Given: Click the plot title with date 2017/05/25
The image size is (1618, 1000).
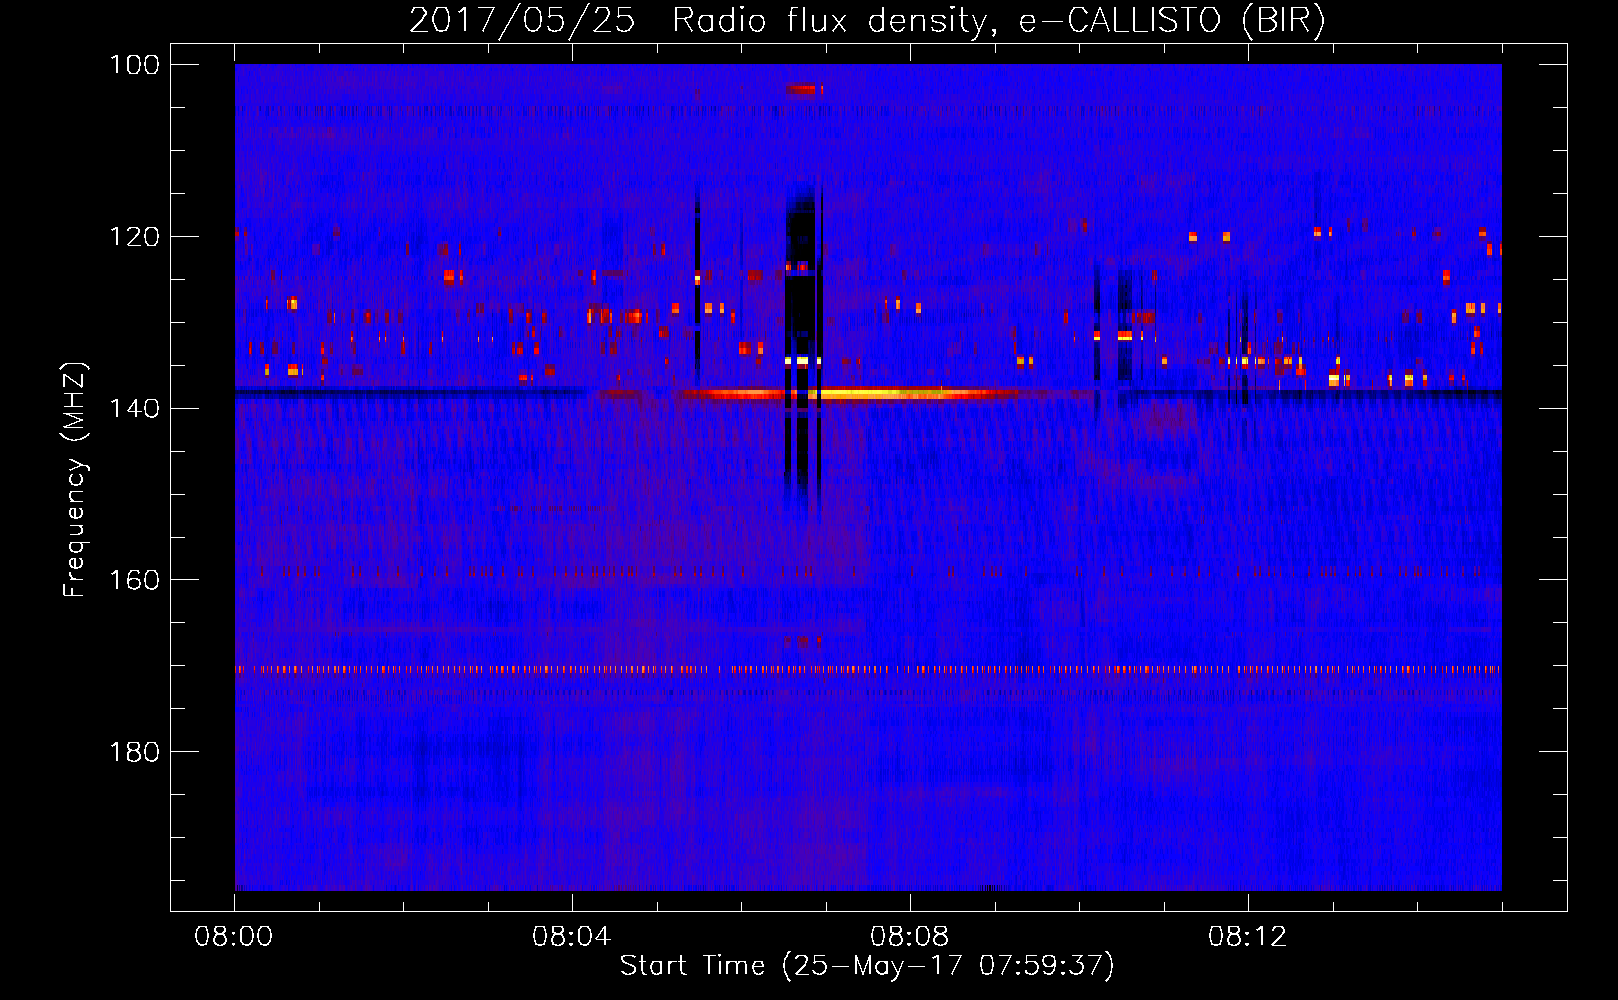Looking at the screenshot, I should (867, 20).
